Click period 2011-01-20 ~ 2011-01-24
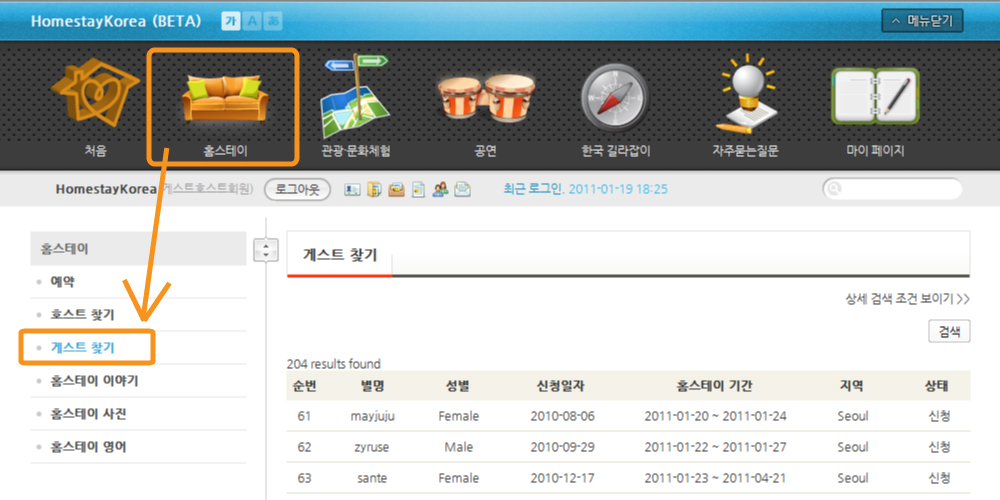1000x500 pixels. coord(715,416)
